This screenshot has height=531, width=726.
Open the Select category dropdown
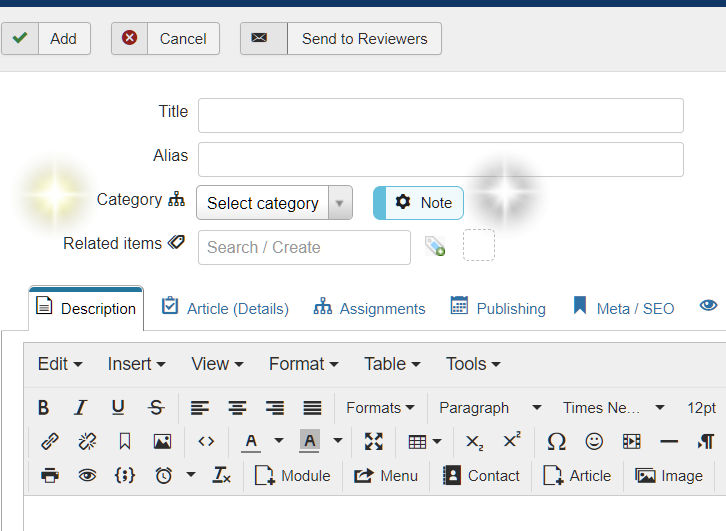pos(275,203)
